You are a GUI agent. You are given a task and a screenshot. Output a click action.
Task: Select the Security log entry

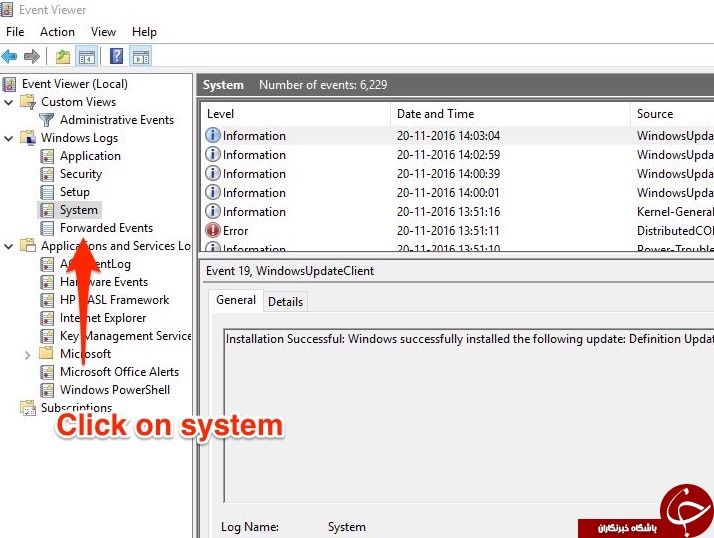[81, 174]
